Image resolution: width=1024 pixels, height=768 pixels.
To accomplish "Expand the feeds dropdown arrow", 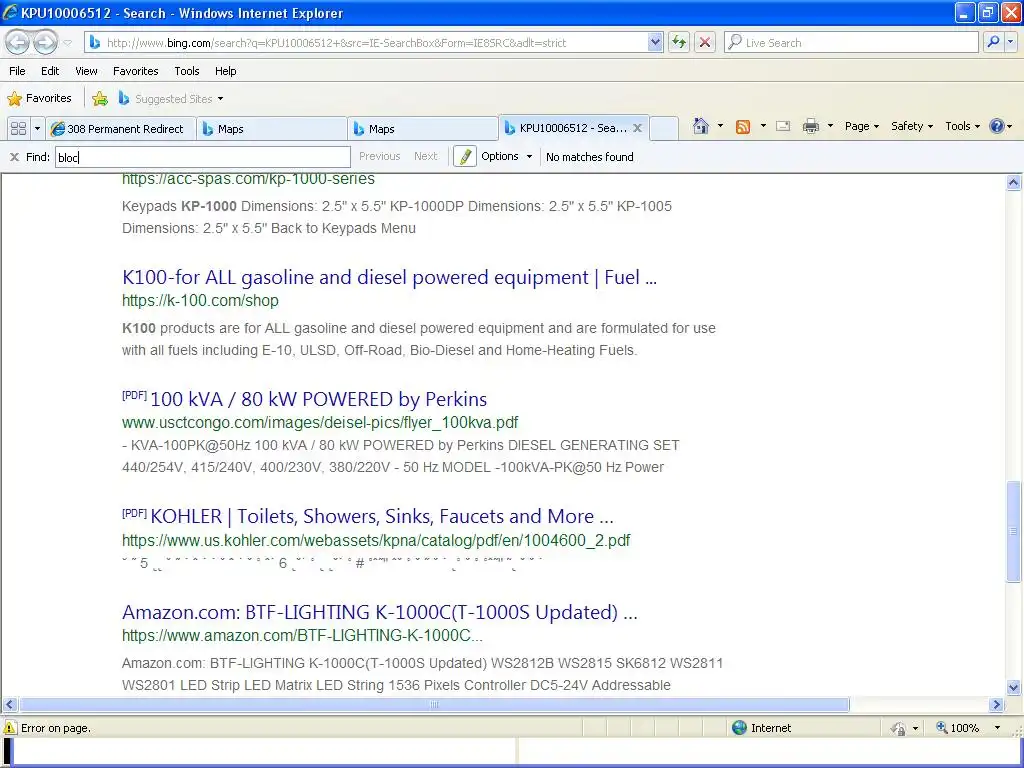I will tap(763, 126).
